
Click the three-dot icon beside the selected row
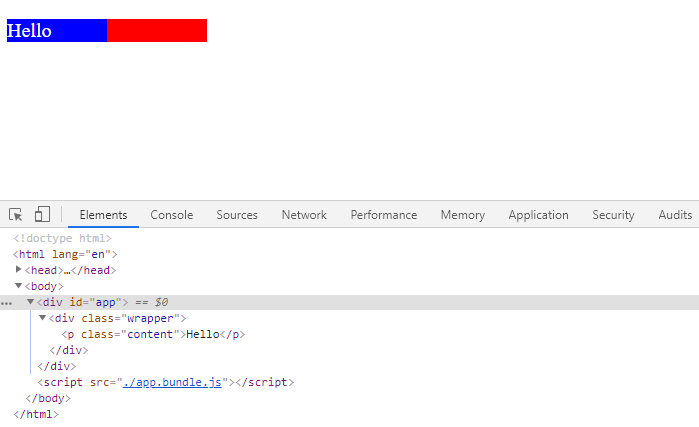pos(7,302)
